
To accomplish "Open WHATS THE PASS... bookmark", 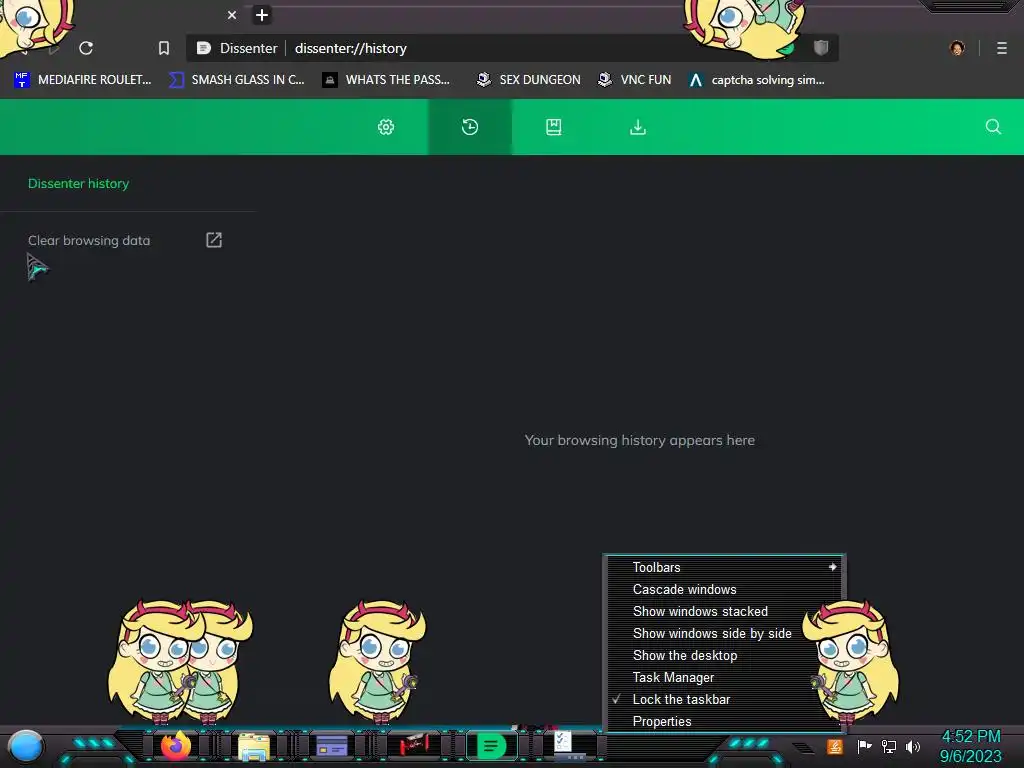I will pyautogui.click(x=387, y=80).
